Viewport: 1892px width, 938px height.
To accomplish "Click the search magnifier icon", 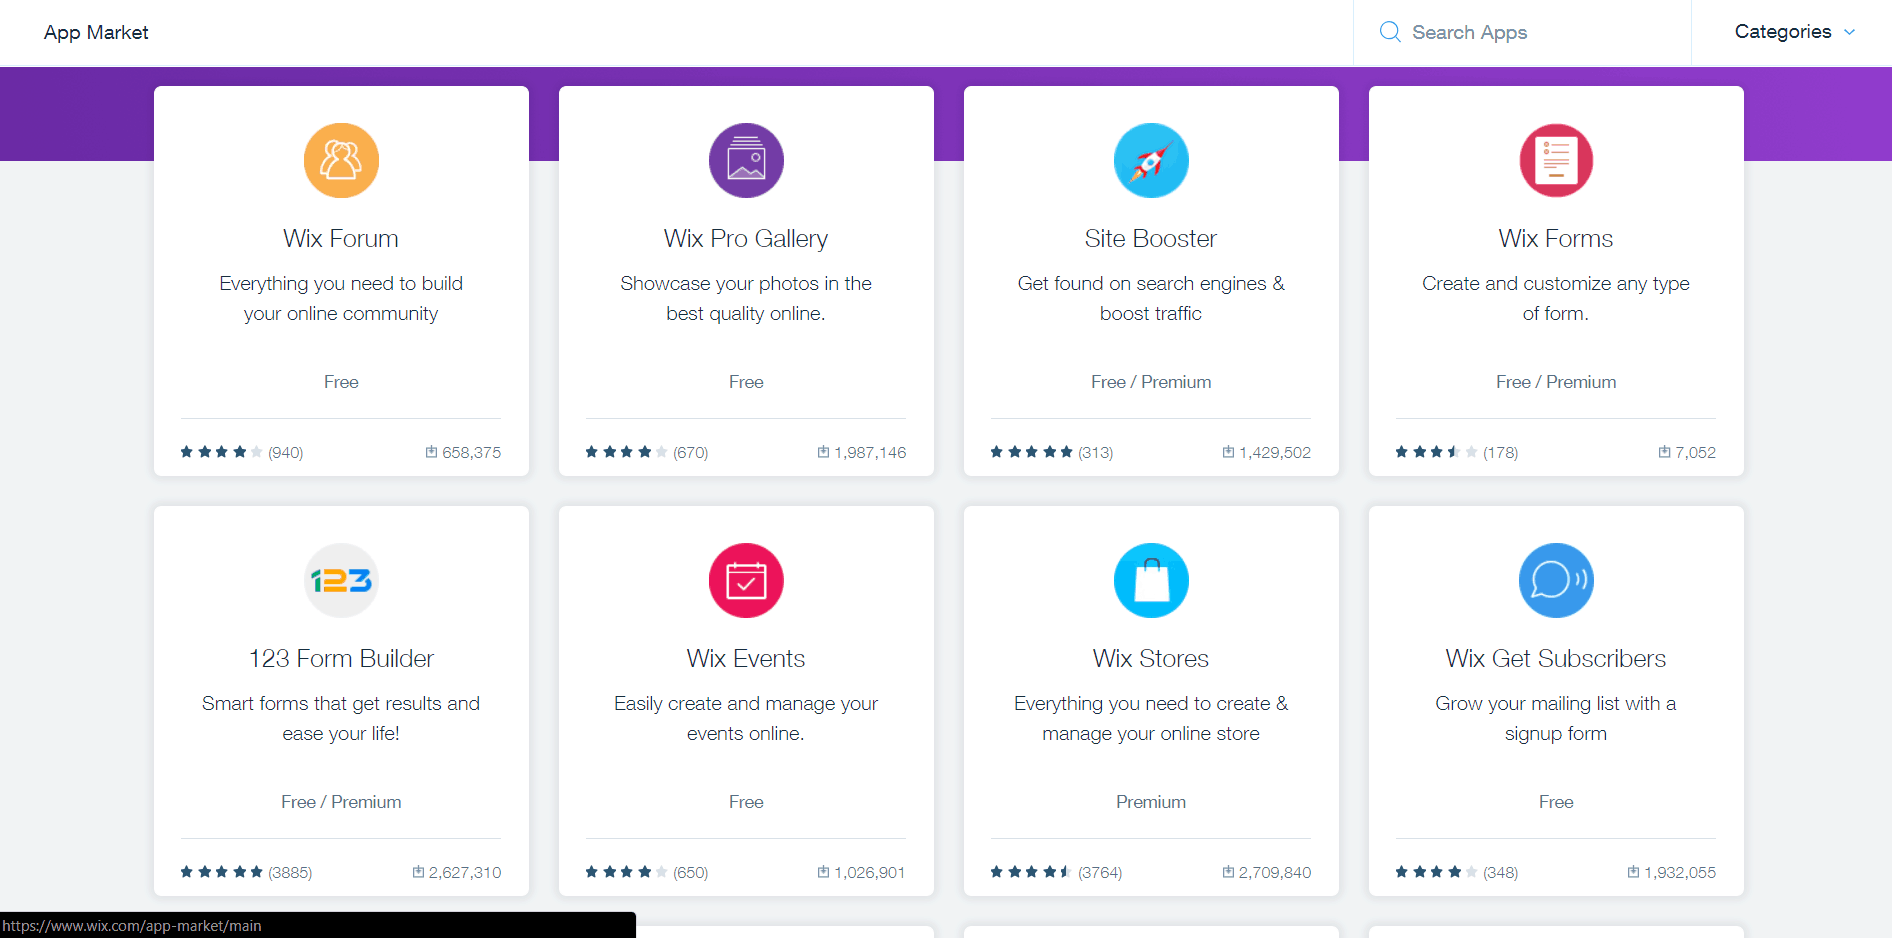I will 1390,32.
